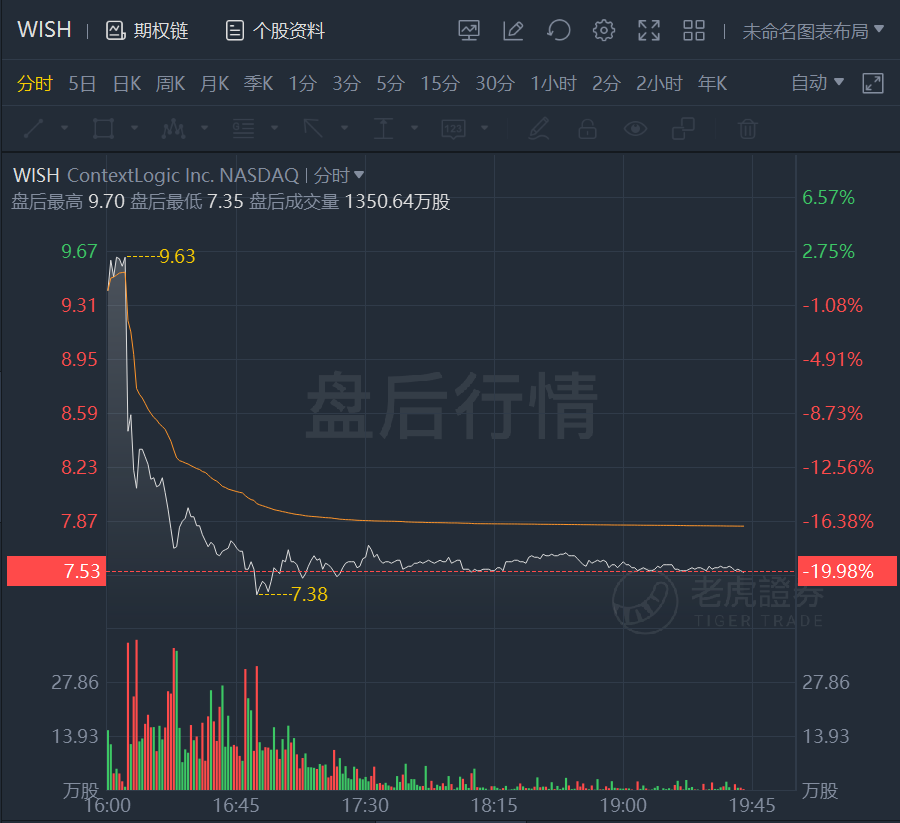Click the WISH ContextLogic Inc. NASDAQ title
The image size is (900, 823).
(x=156, y=175)
